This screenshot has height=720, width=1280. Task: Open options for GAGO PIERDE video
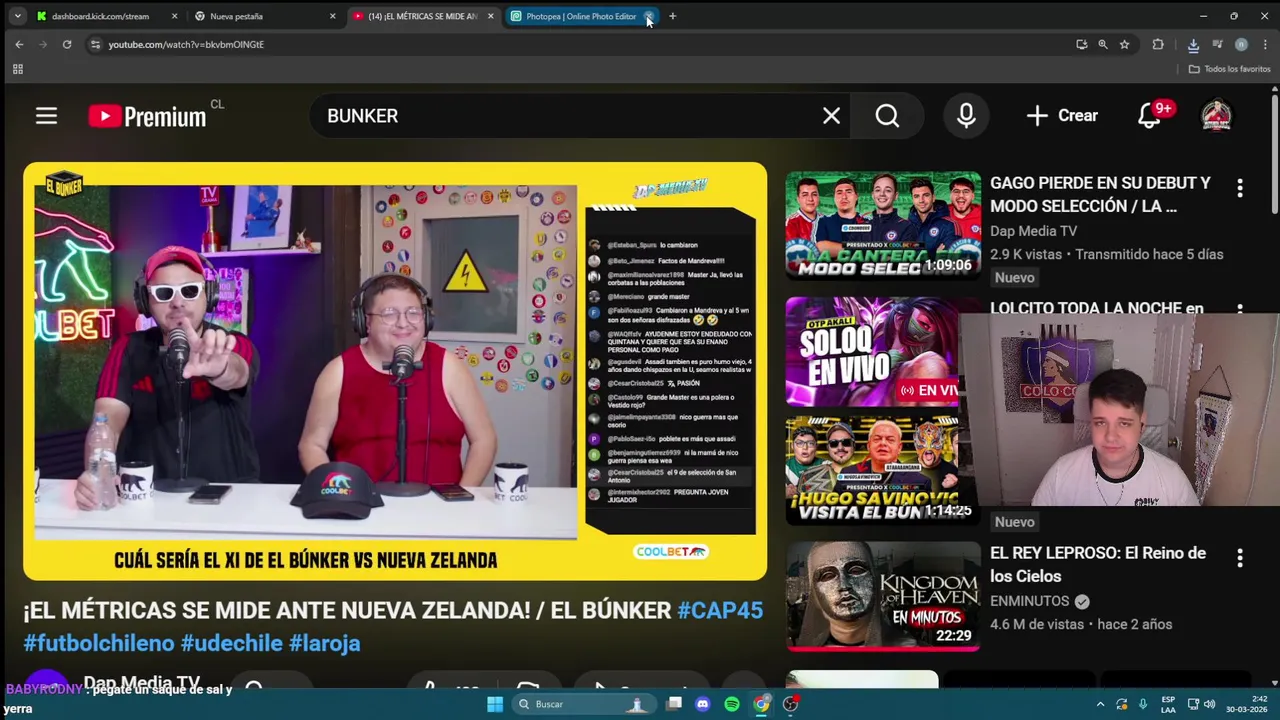[1240, 188]
